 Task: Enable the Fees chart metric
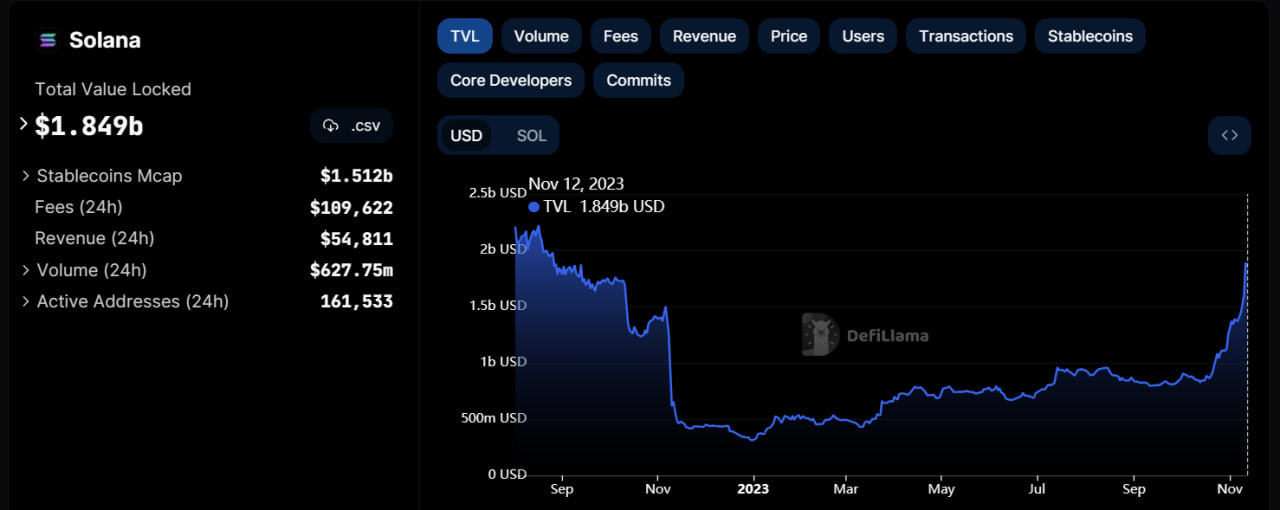pyautogui.click(x=621, y=36)
